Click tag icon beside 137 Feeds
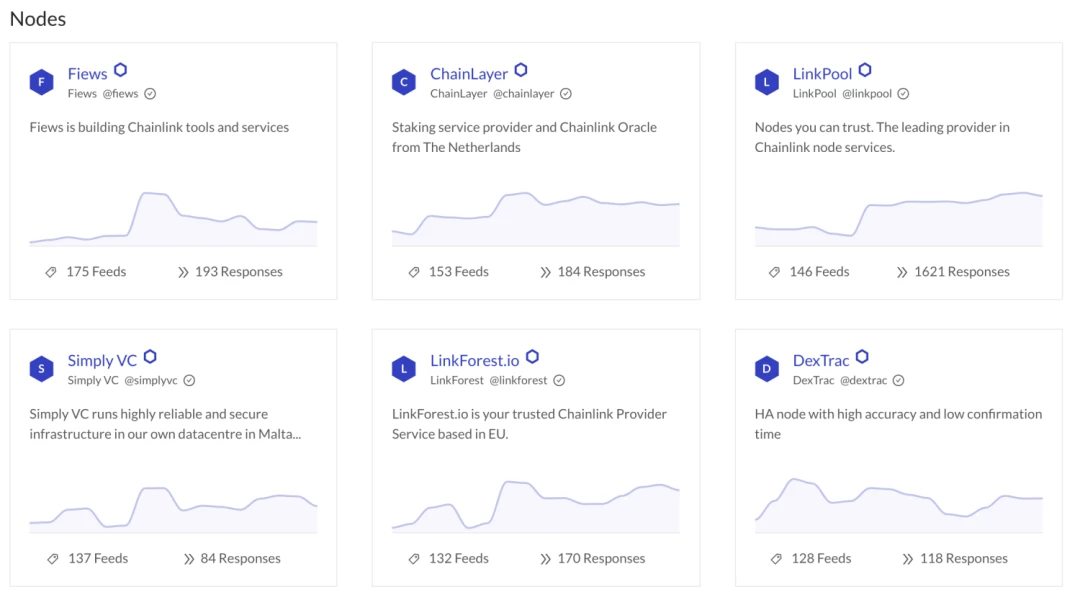 (x=53, y=559)
